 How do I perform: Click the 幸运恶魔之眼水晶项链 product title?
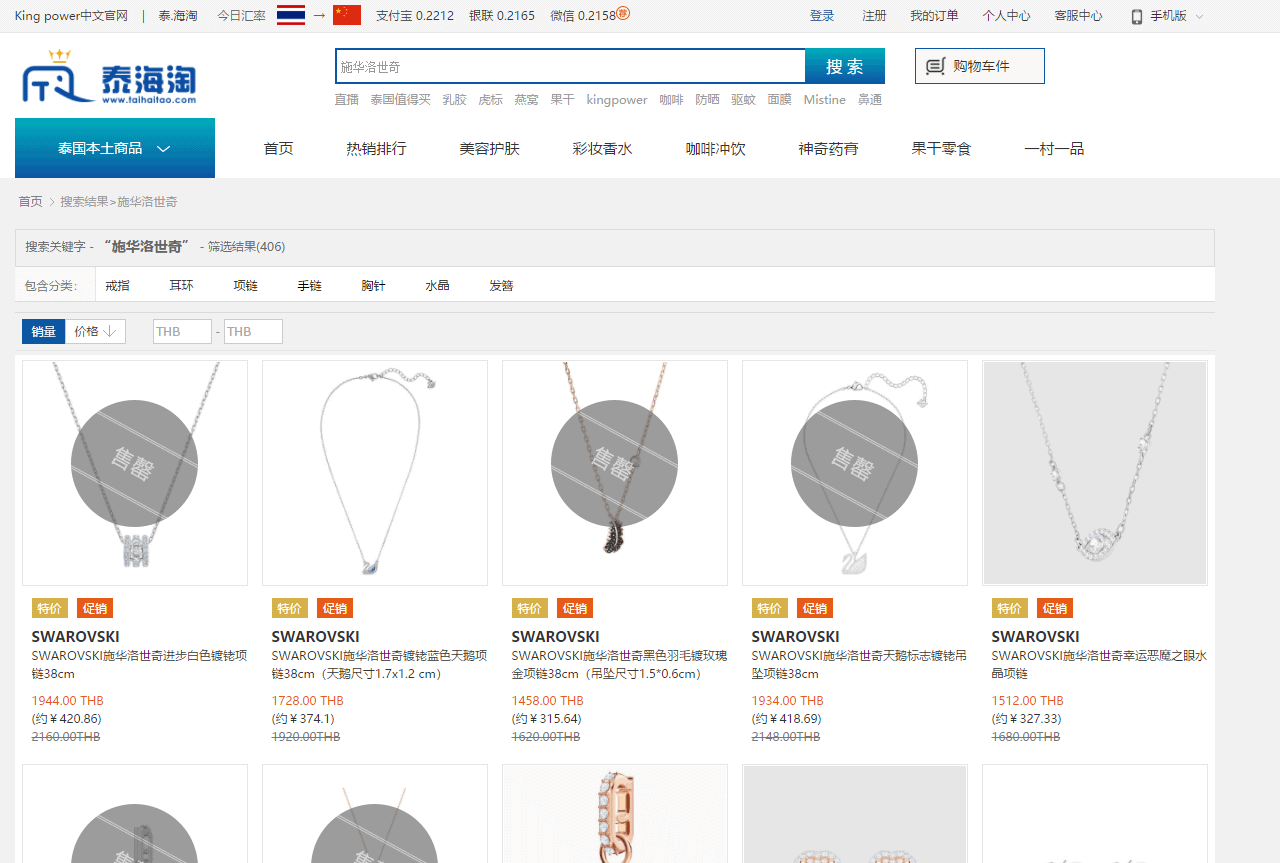point(1099,665)
